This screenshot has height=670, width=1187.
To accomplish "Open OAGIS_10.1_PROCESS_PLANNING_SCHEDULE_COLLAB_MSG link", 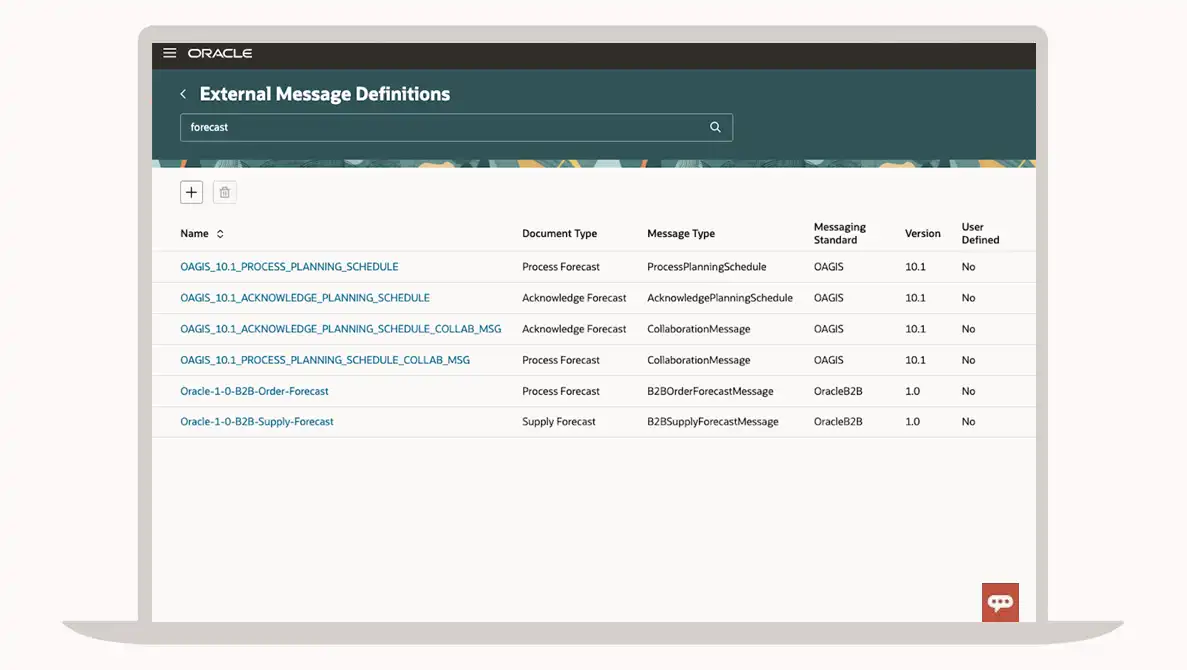I will pyautogui.click(x=325, y=360).
